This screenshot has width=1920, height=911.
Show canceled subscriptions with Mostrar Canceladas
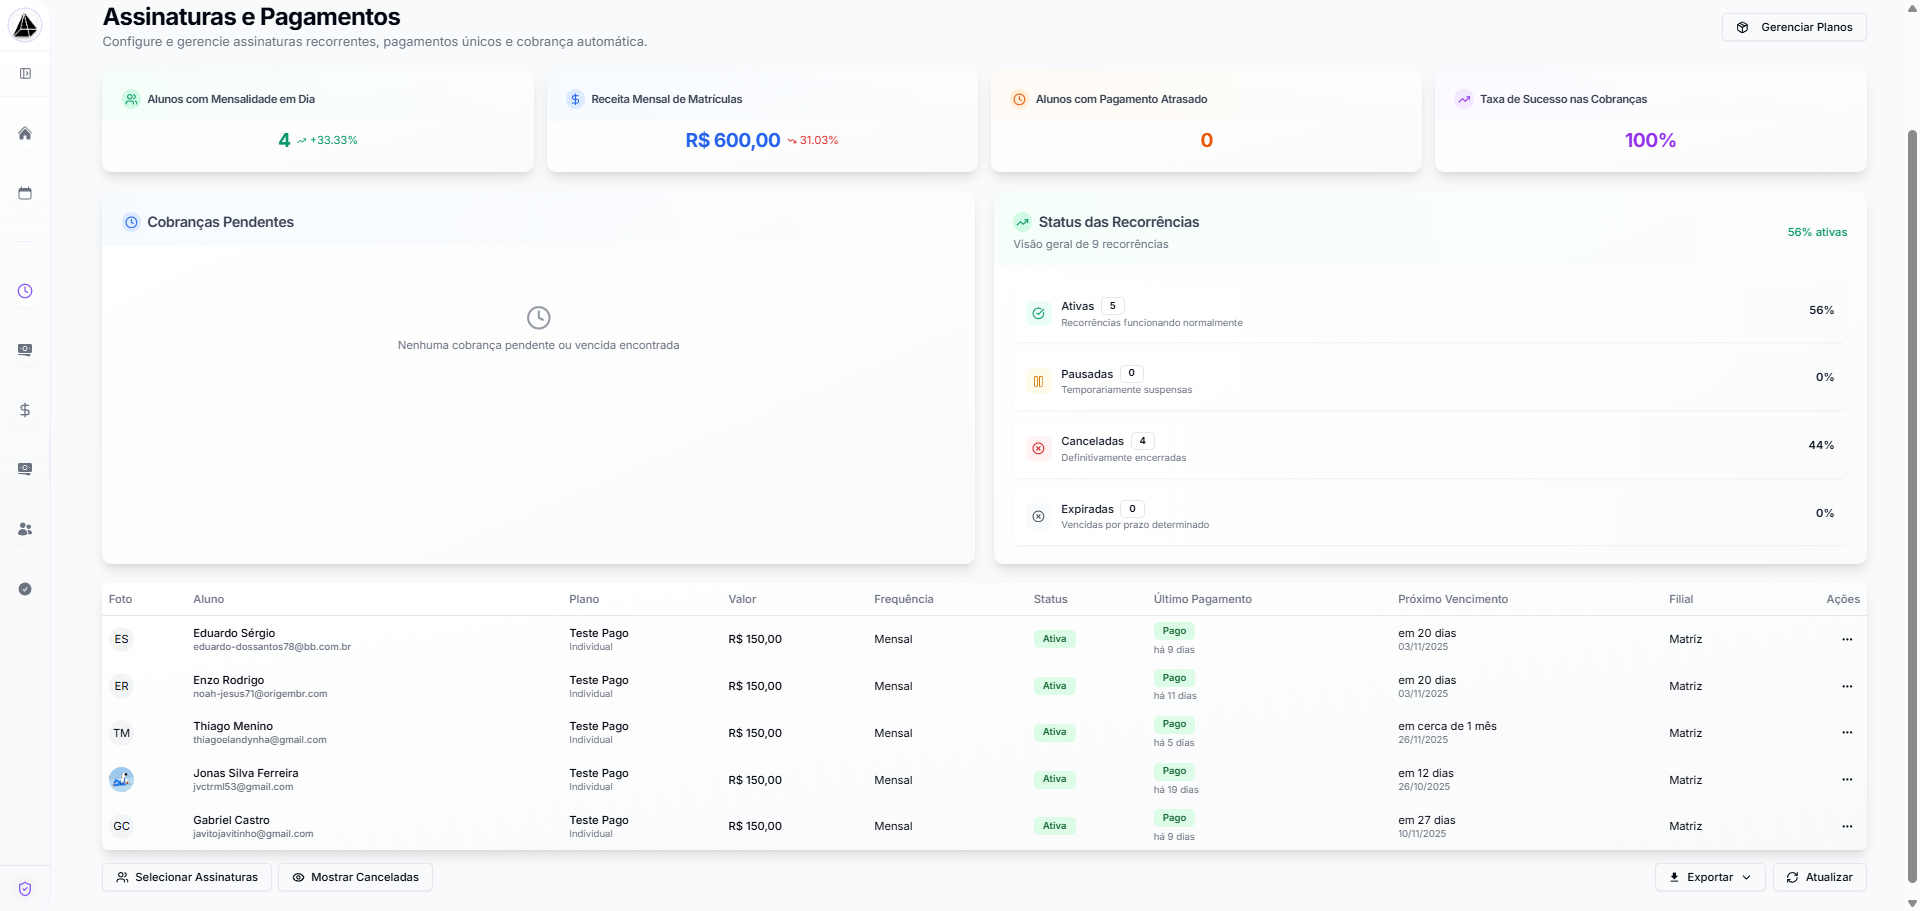tap(355, 877)
